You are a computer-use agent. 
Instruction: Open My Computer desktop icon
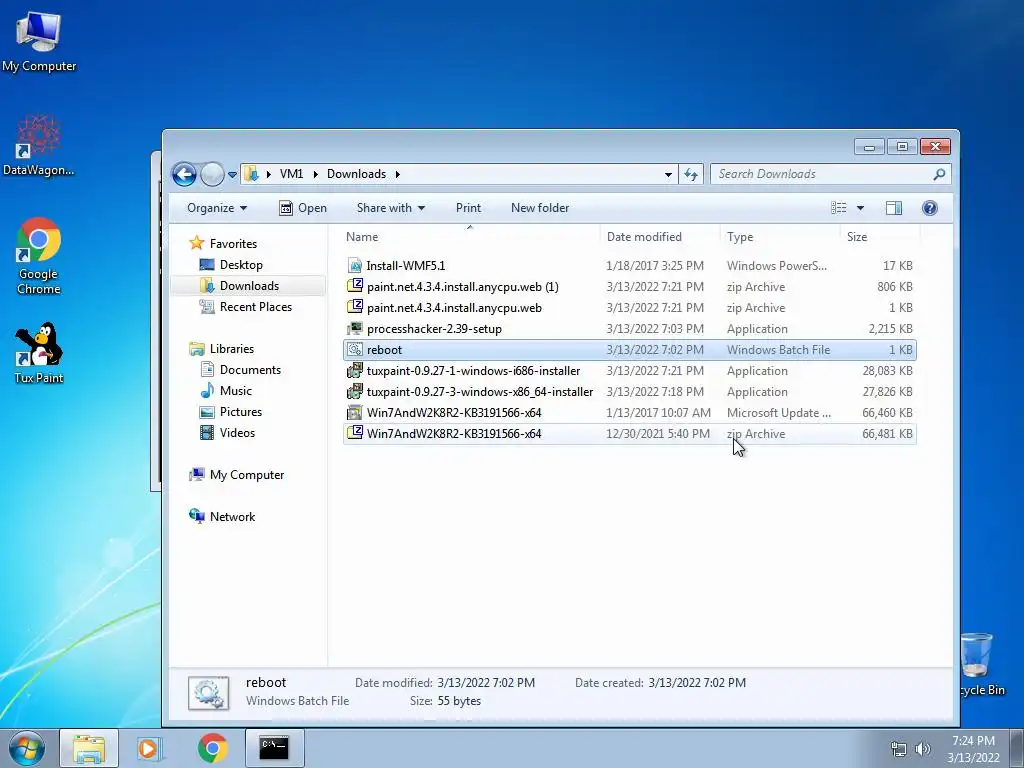coord(39,39)
